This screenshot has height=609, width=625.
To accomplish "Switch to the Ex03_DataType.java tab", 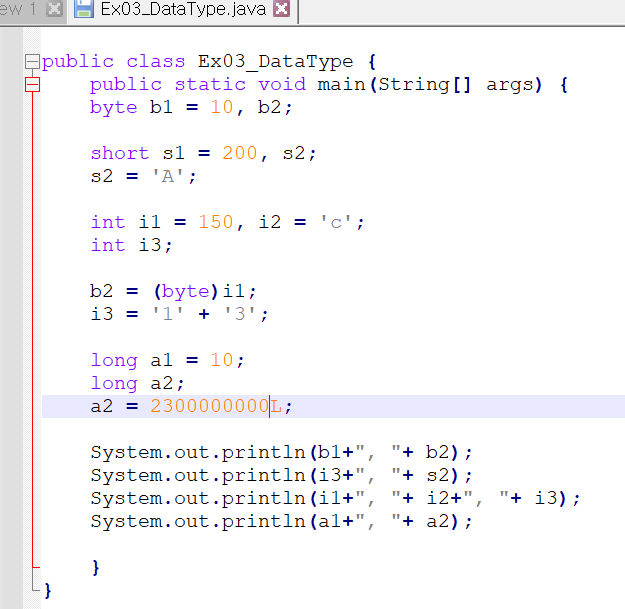I will (183, 10).
